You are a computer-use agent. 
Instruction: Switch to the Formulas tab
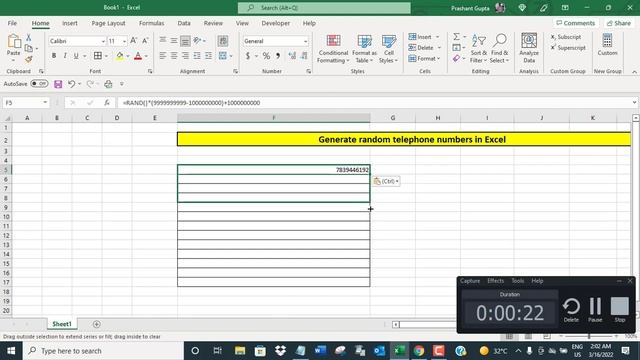click(x=151, y=23)
